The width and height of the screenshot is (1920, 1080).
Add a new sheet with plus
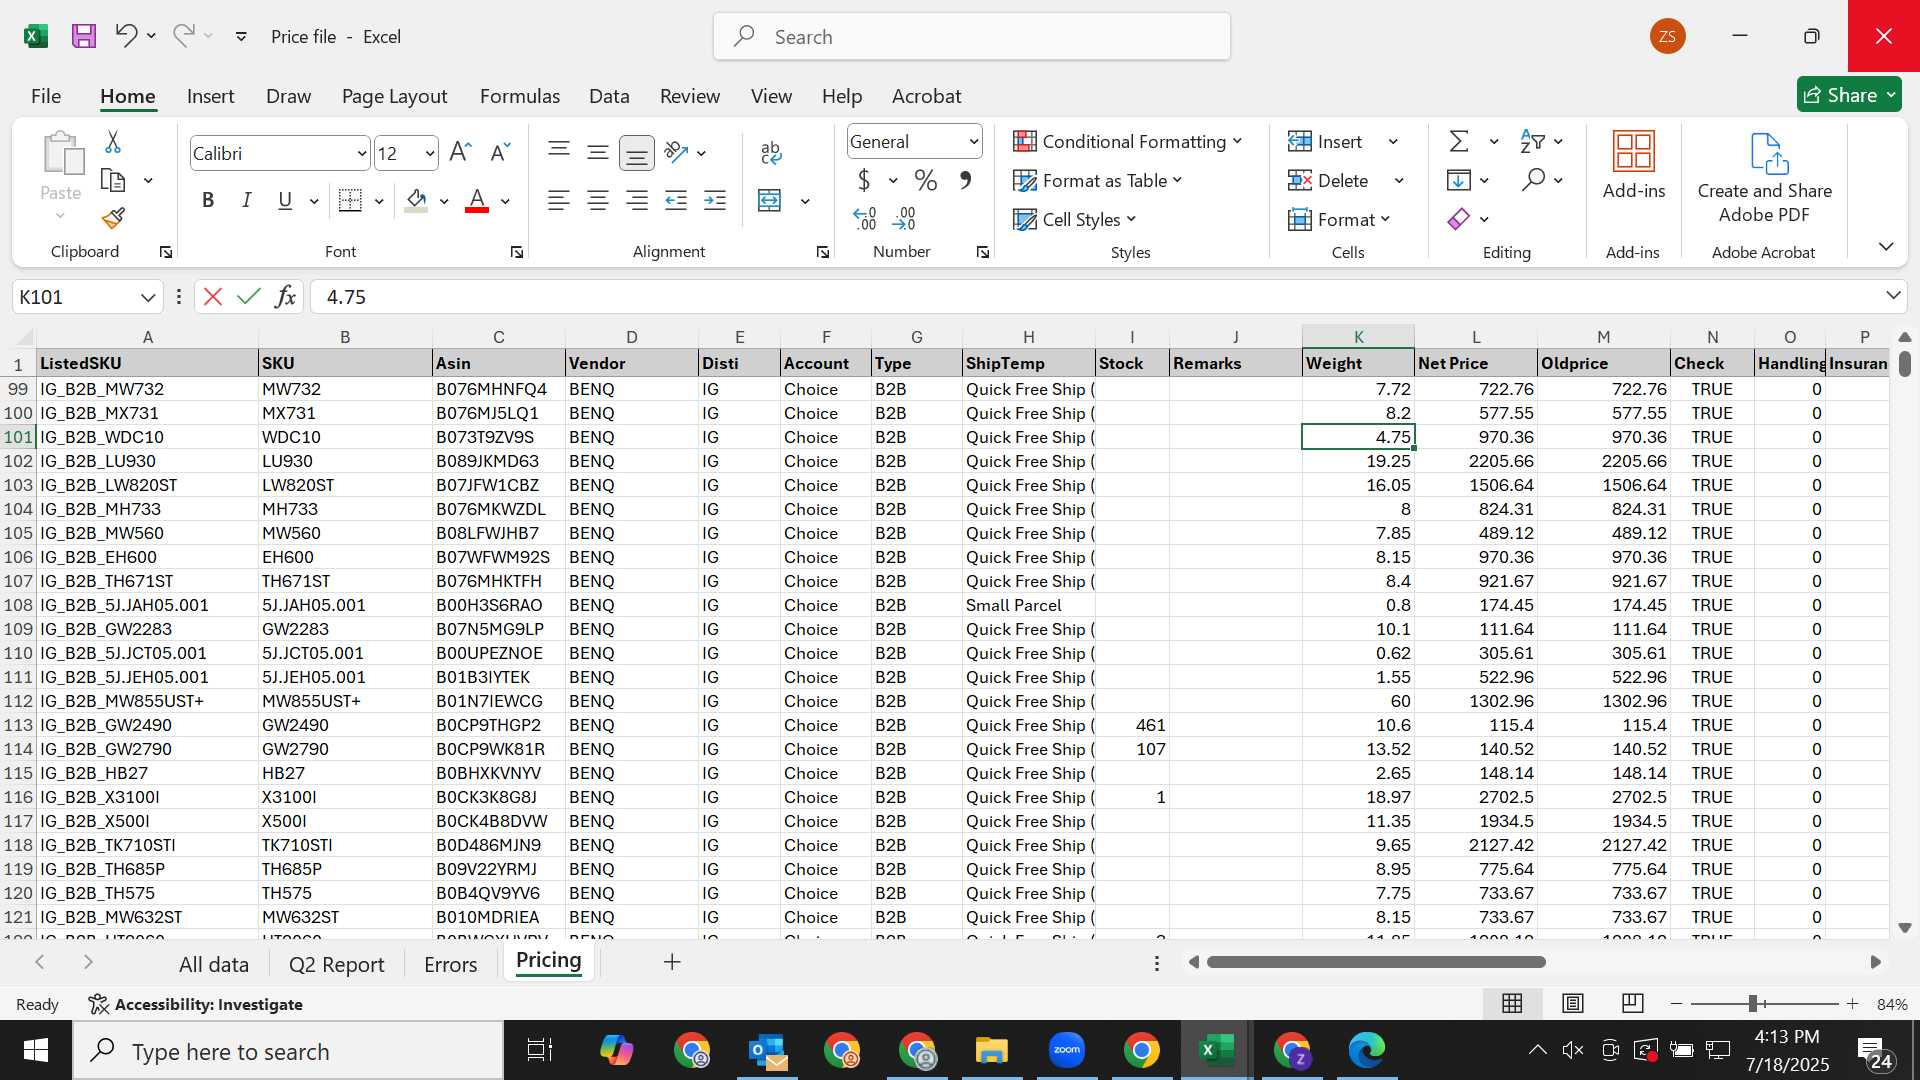(672, 962)
